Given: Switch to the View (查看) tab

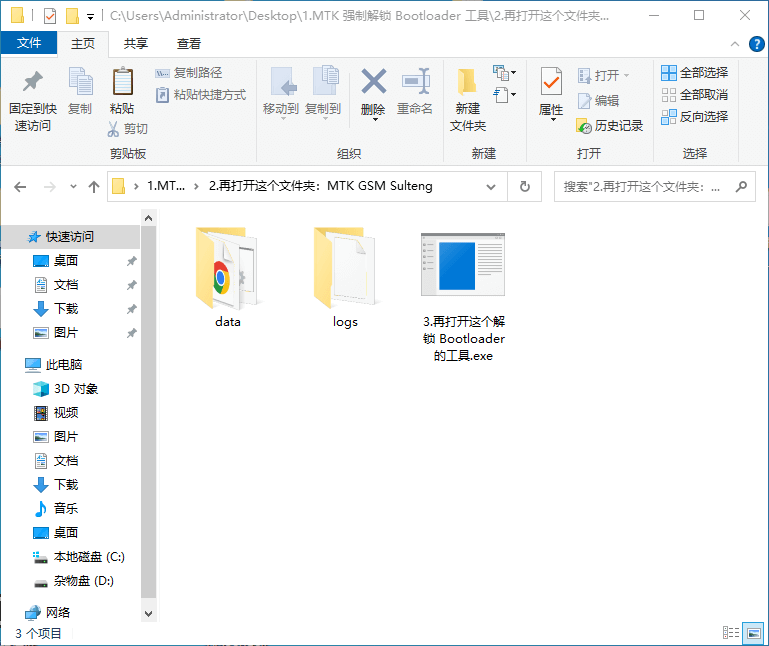Looking at the screenshot, I should [x=189, y=43].
